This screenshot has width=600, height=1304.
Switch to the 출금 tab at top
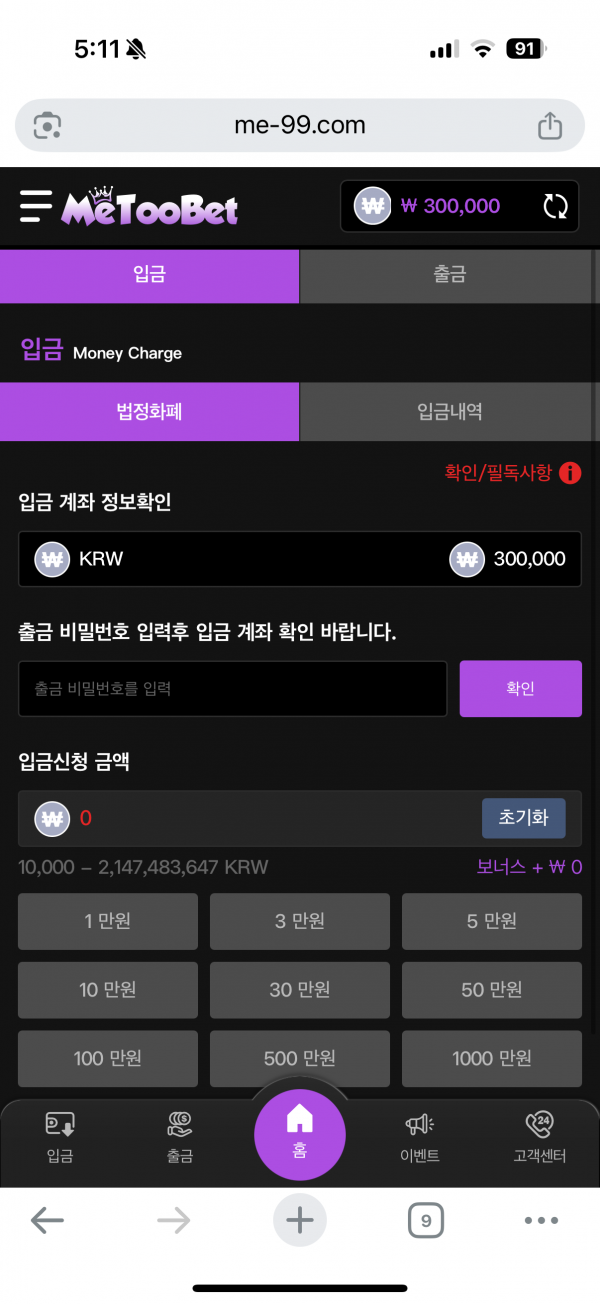(x=449, y=275)
